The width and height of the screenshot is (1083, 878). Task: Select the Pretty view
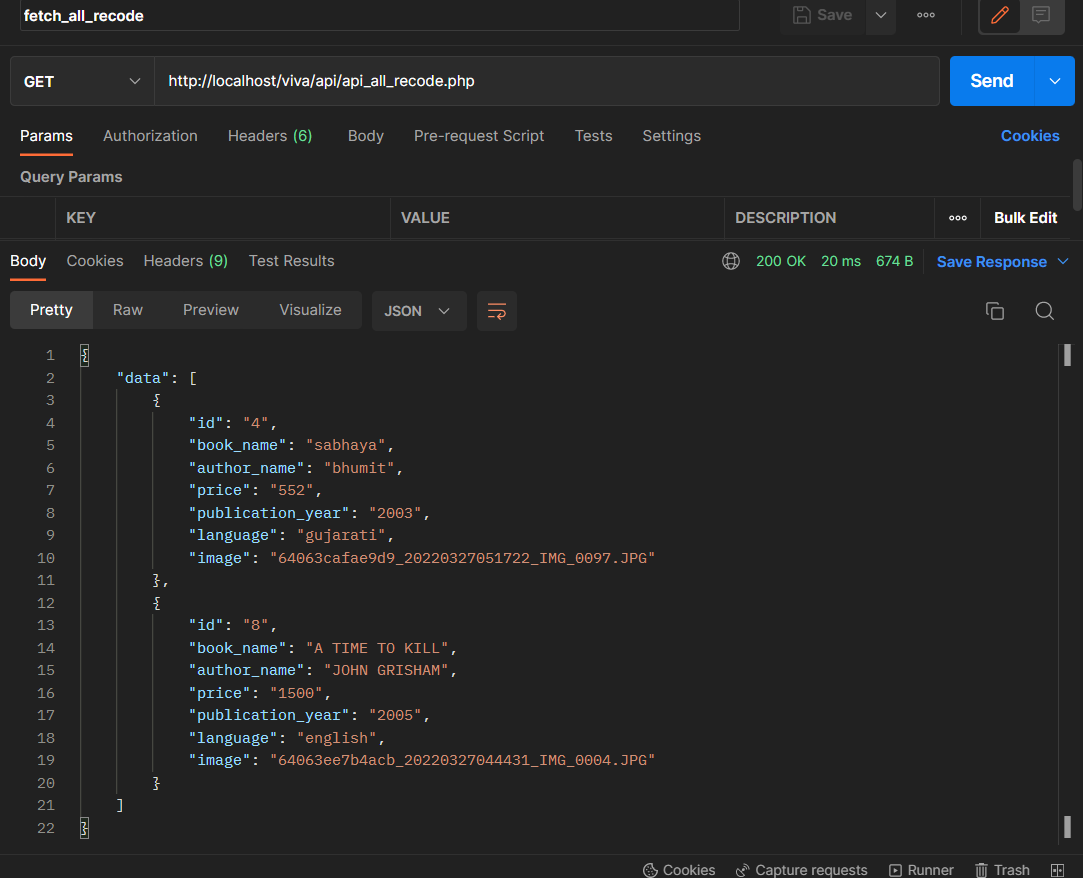51,310
